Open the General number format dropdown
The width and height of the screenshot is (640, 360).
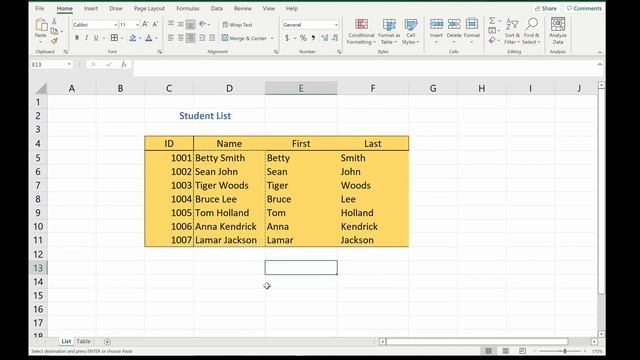(x=336, y=25)
